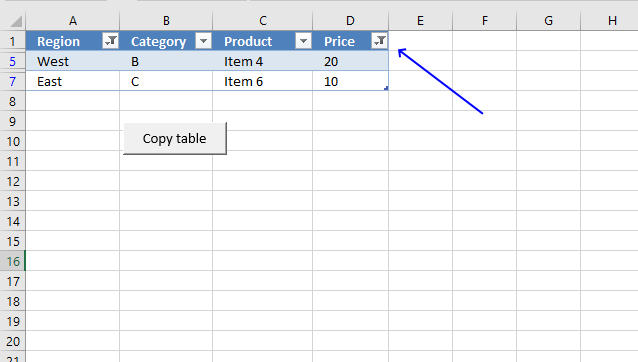
Task: Select row 10 header
Action: pyautogui.click(x=13, y=141)
